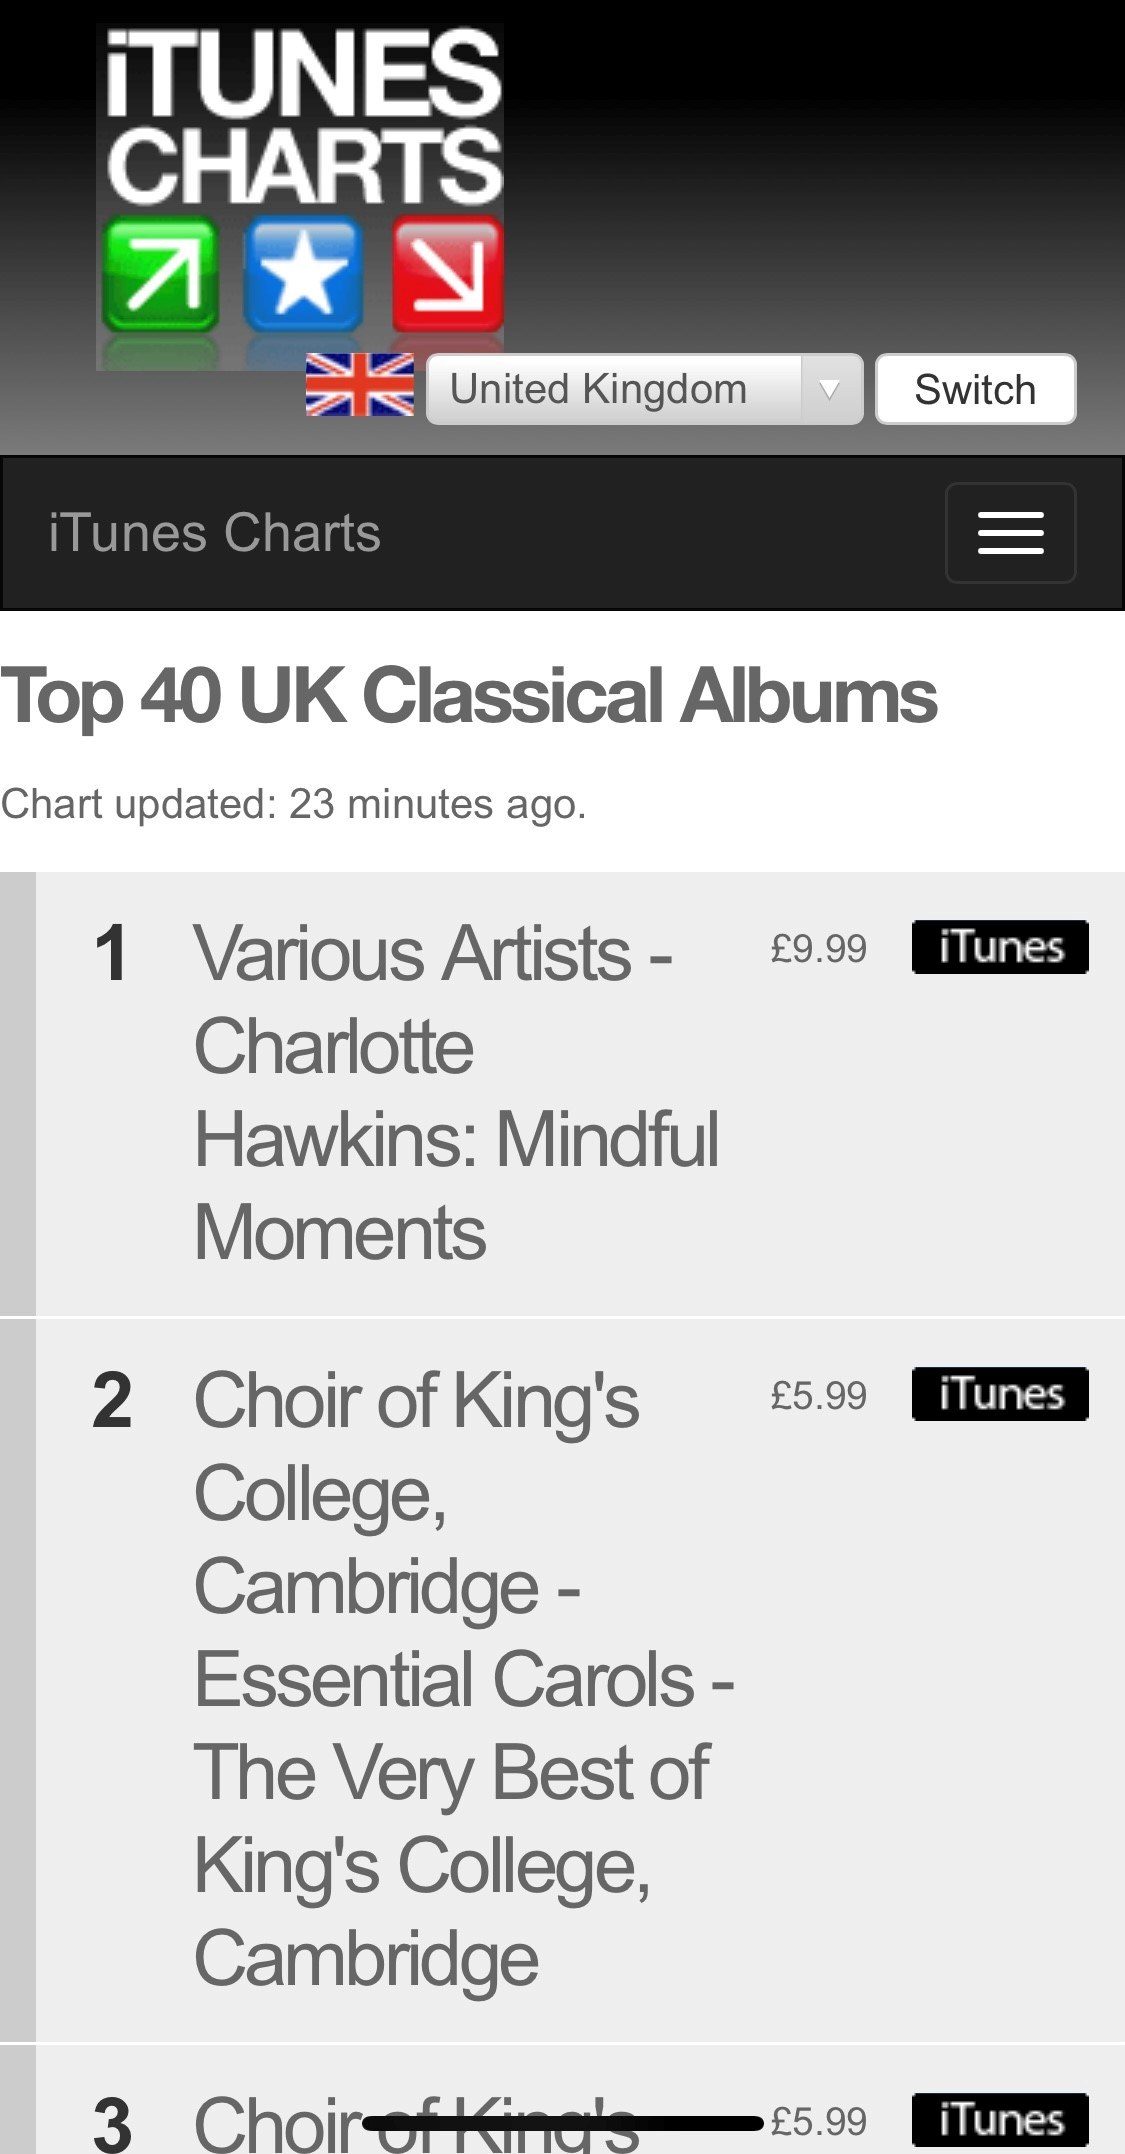Tap the United Kingdom flag icon
The image size is (1125, 2154).
click(x=360, y=385)
